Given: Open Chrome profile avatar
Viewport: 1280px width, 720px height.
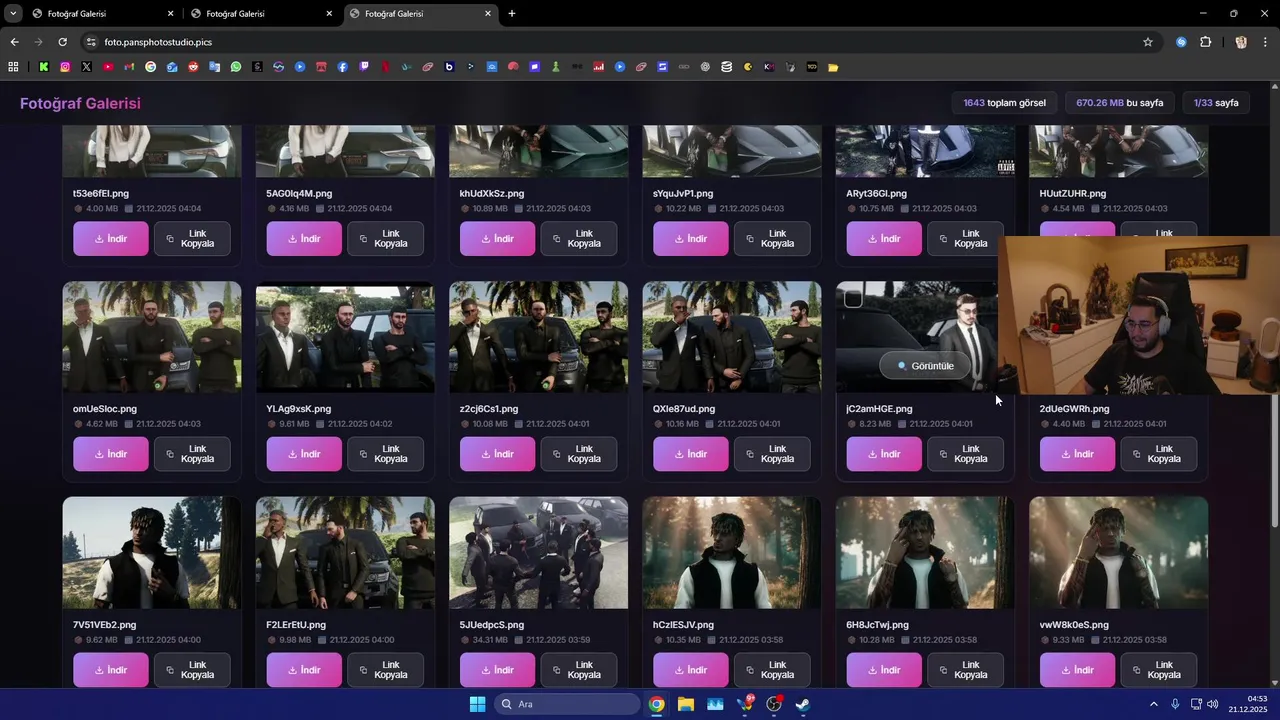Looking at the screenshot, I should pos(1241,42).
